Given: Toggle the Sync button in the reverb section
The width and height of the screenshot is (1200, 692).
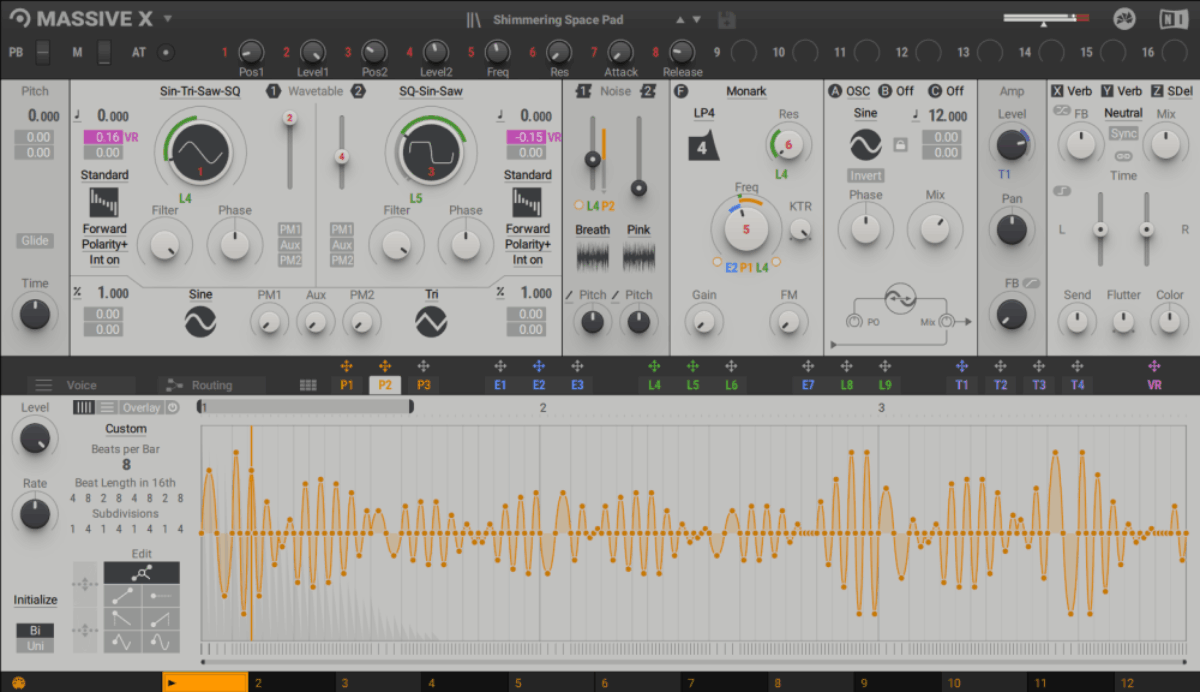Looking at the screenshot, I should (x=1123, y=134).
